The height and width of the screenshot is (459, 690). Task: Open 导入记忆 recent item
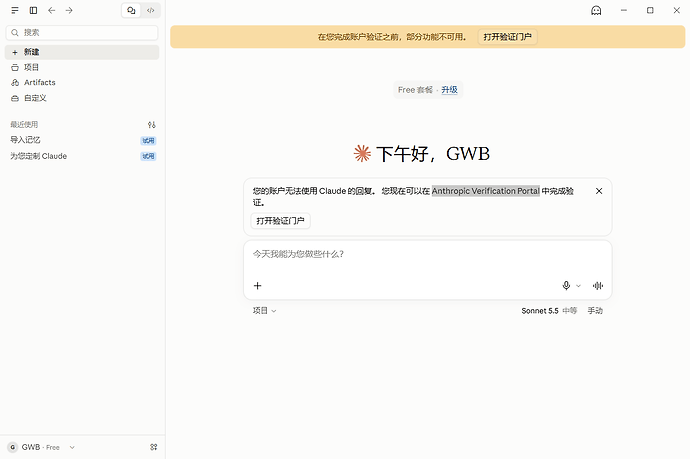[x=82, y=140]
